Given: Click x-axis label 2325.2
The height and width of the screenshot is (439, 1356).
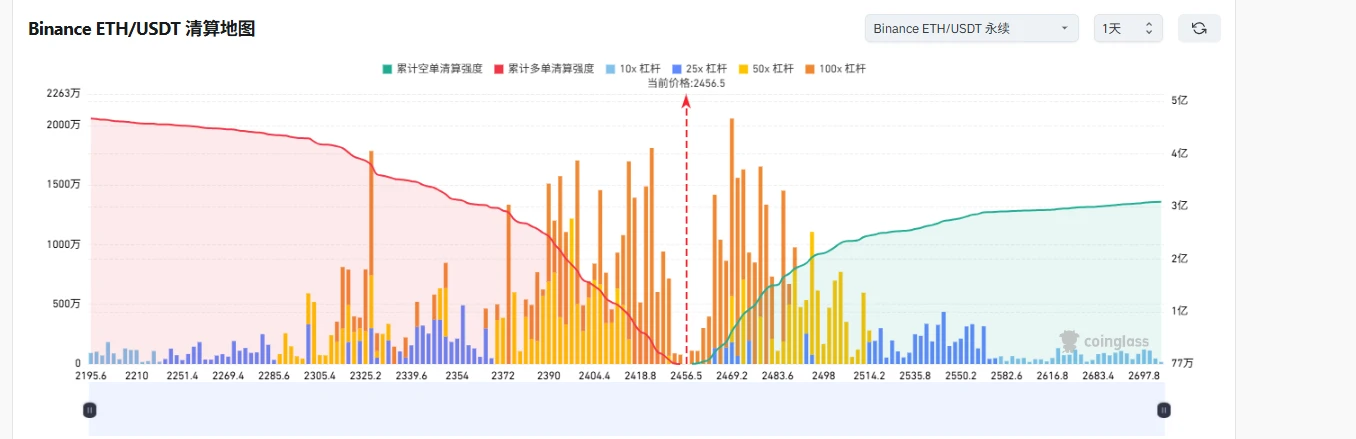Looking at the screenshot, I should (x=366, y=376).
